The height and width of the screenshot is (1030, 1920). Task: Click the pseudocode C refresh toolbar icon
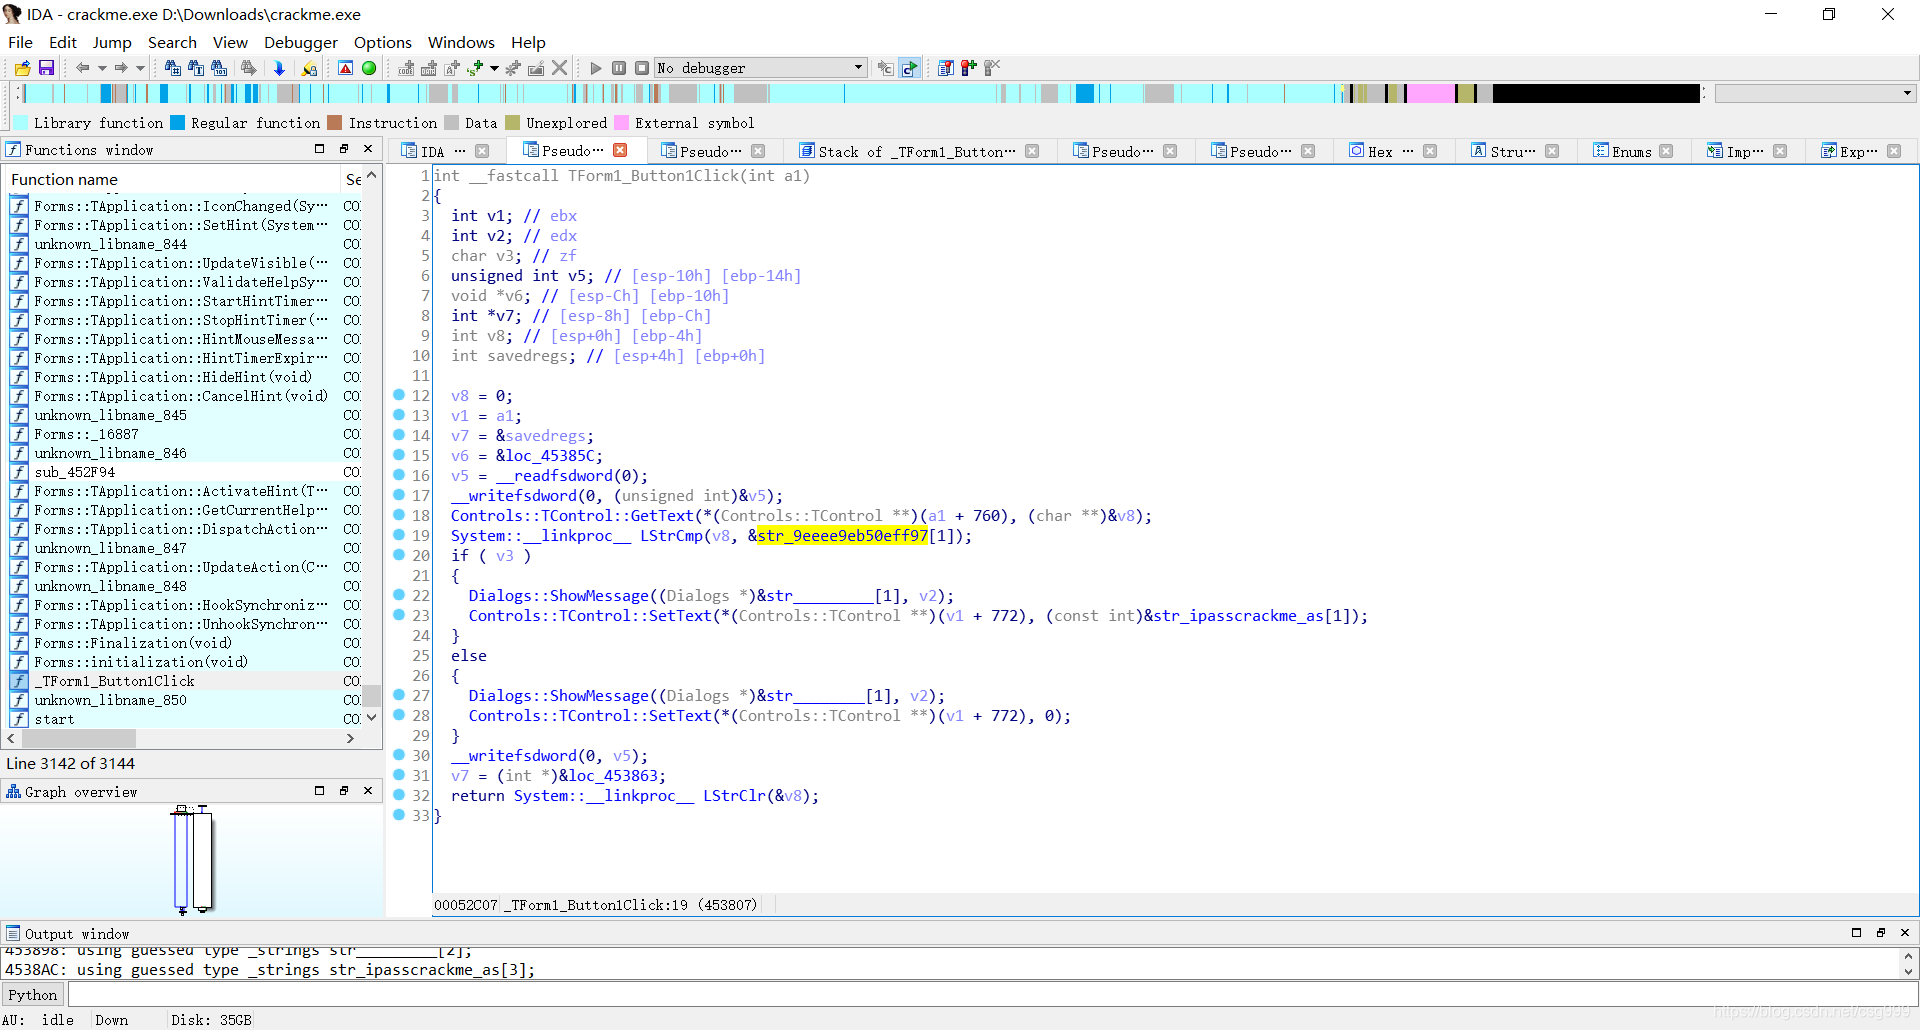(909, 68)
